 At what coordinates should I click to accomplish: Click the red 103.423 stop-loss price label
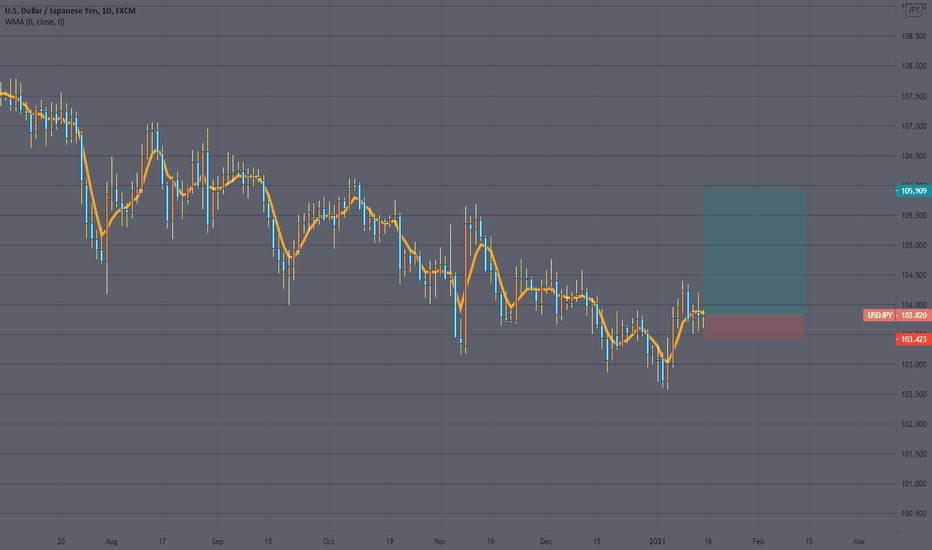(913, 340)
